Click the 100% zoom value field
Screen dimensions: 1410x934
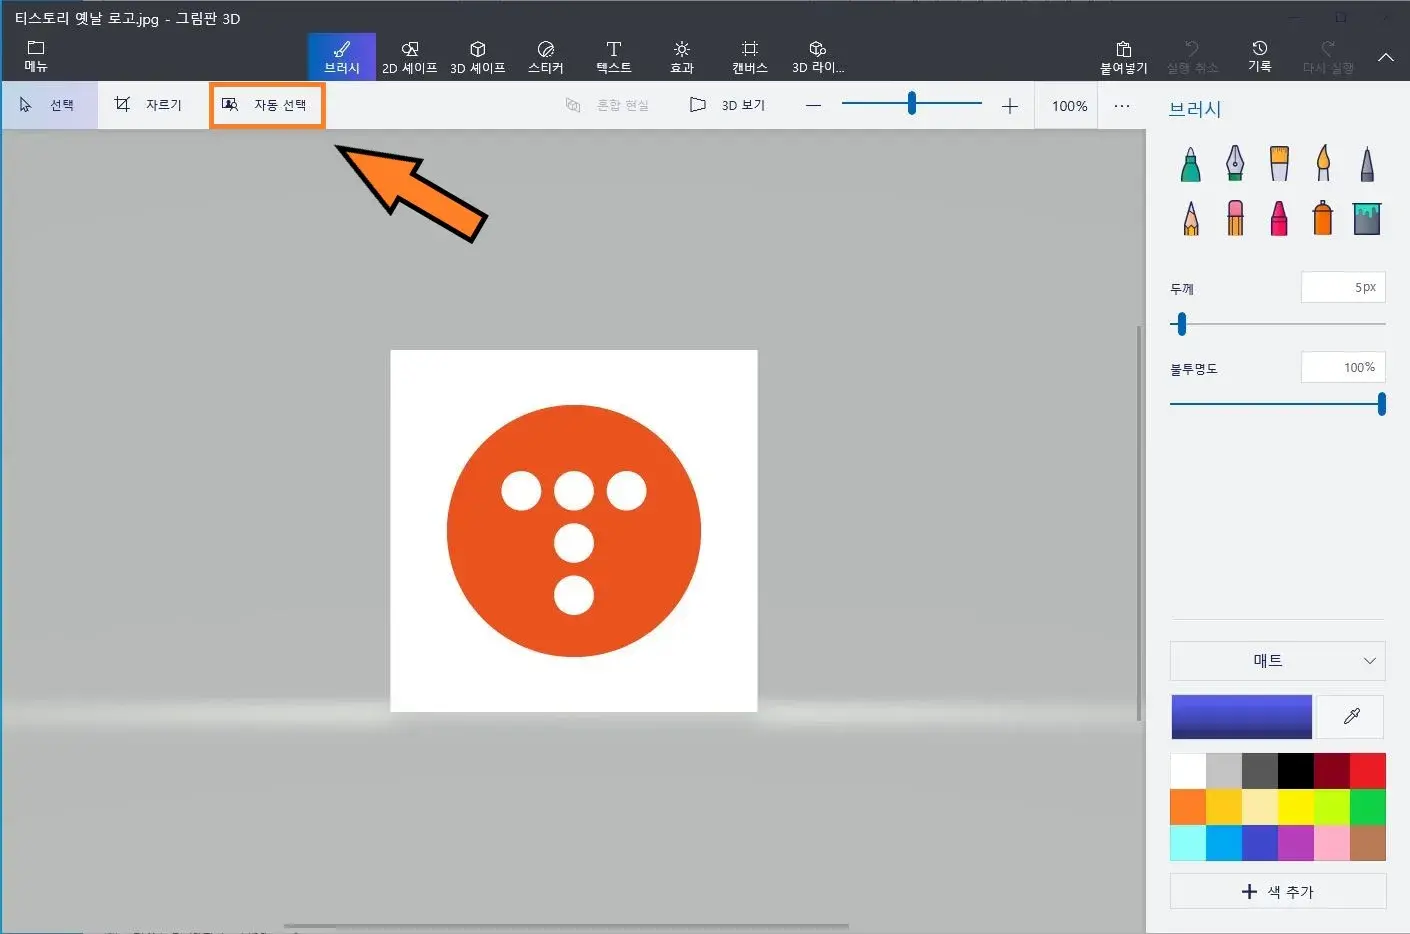click(x=1070, y=106)
